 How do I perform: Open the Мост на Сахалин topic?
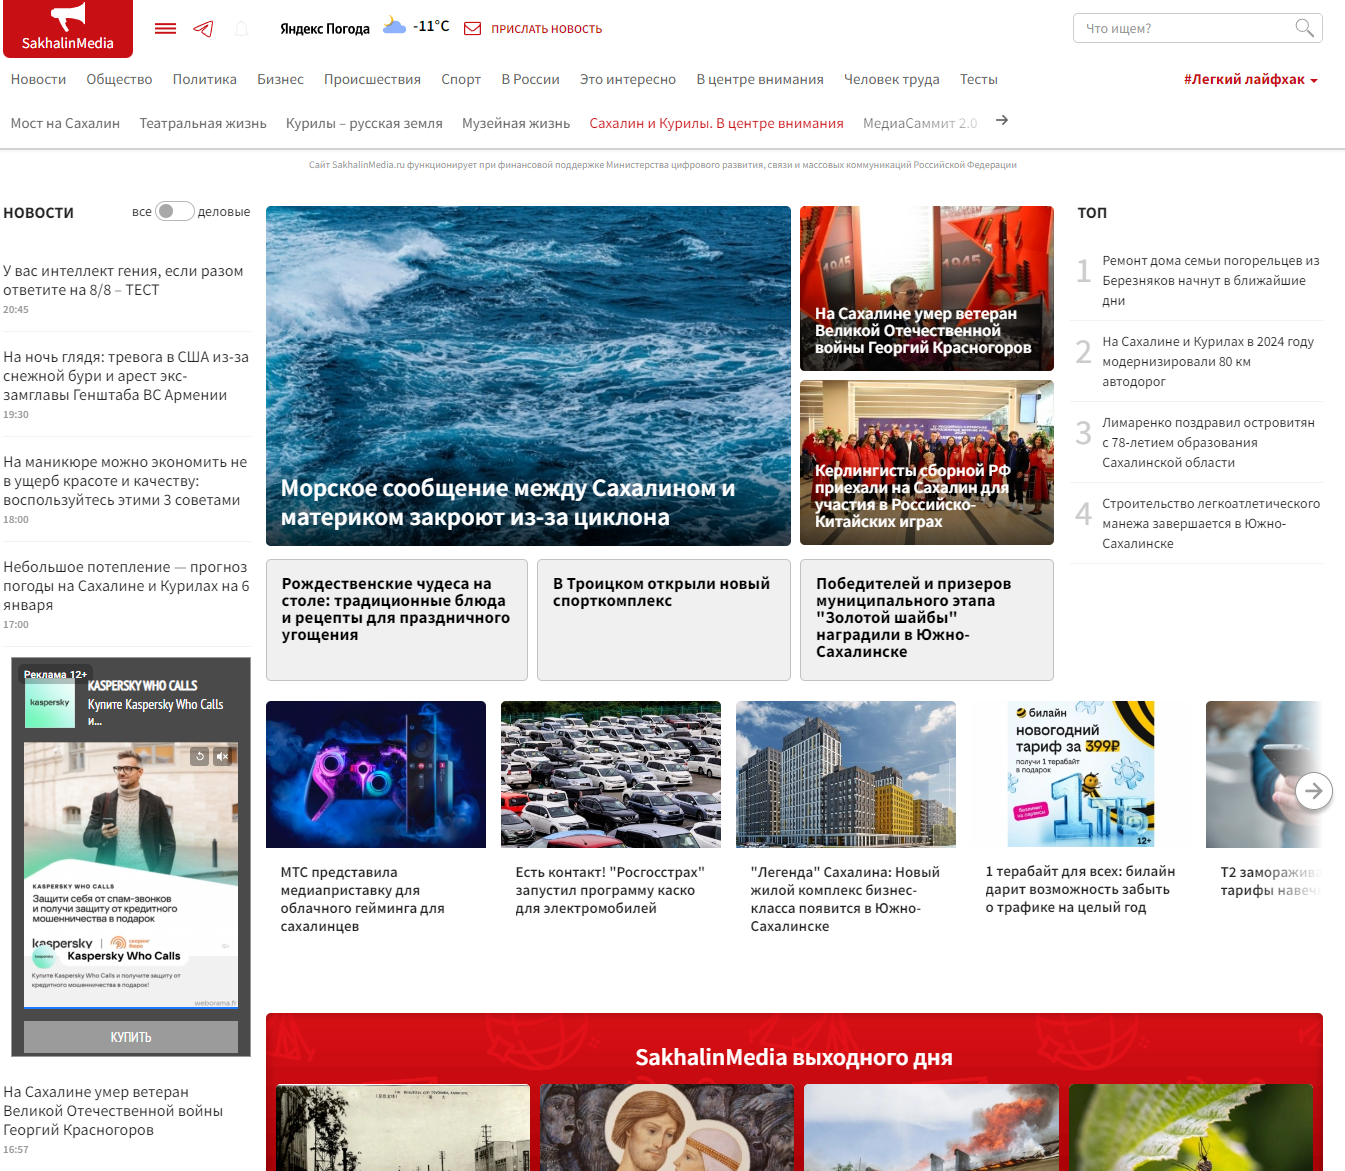tap(65, 124)
